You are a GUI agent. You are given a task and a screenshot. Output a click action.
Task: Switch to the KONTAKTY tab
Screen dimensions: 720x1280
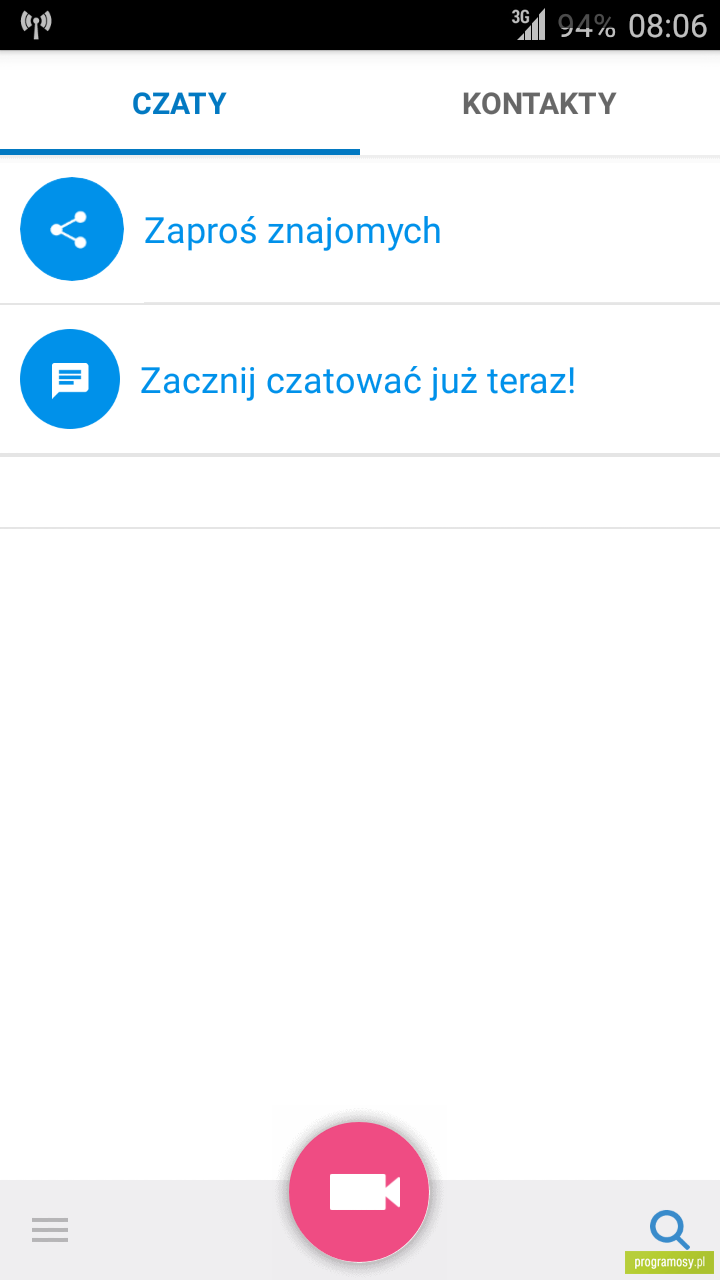(x=539, y=103)
